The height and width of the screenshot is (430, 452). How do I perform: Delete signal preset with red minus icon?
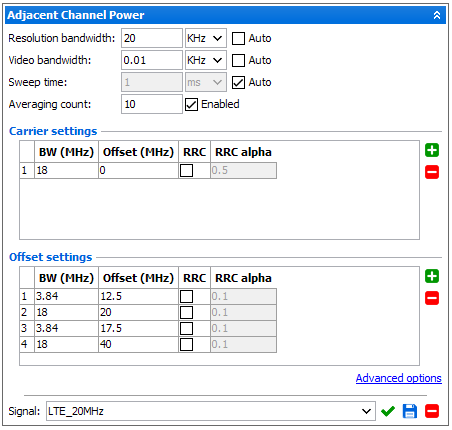(x=432, y=411)
